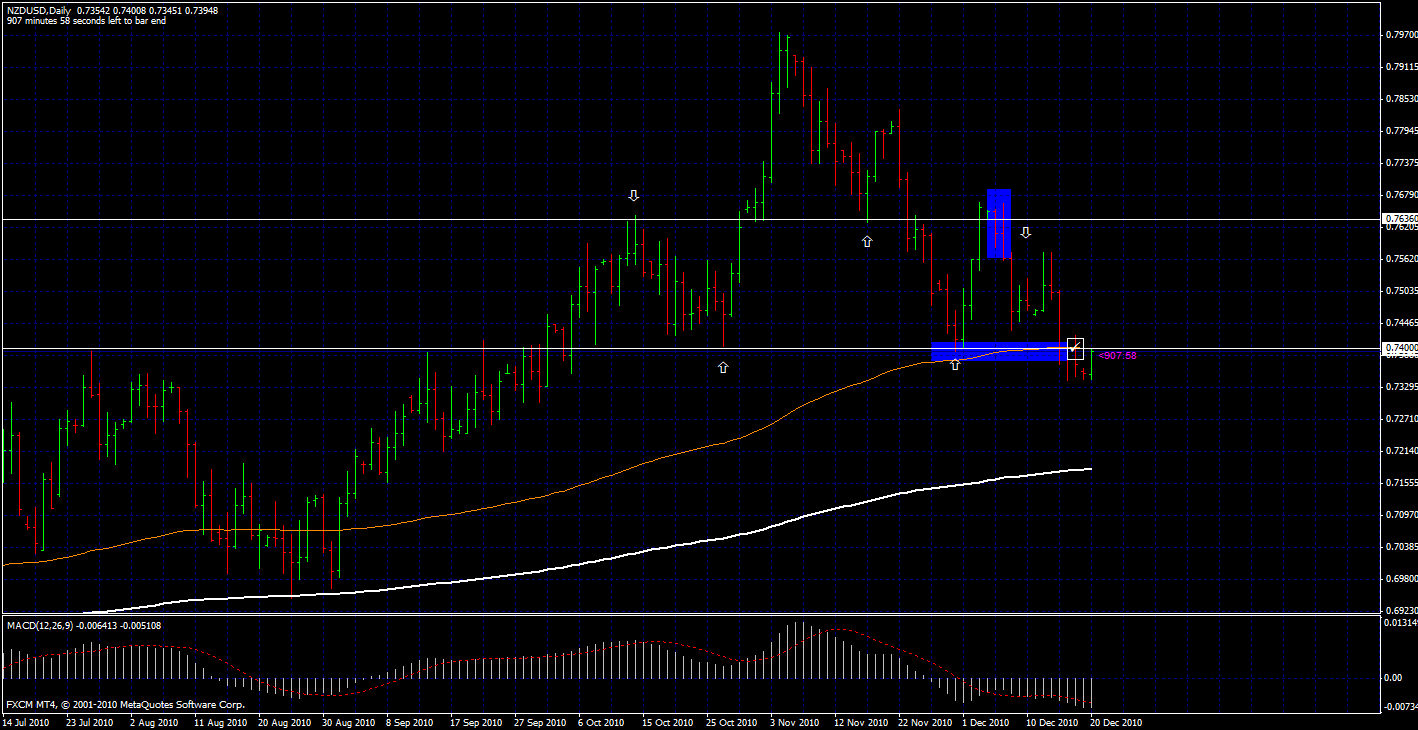Click the '20 Dec 2010' date label
Image resolution: width=1418 pixels, height=730 pixels.
pos(1116,722)
